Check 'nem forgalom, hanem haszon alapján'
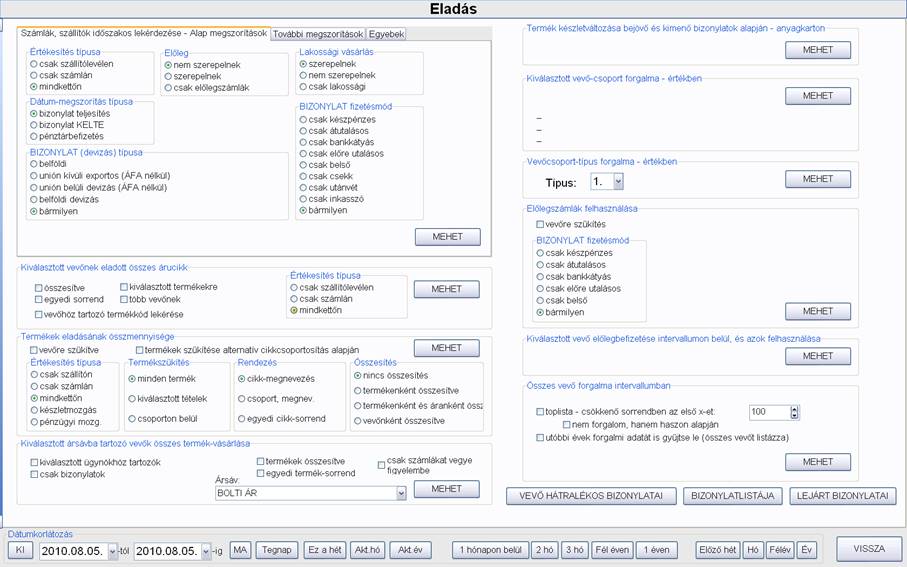The height and width of the screenshot is (567, 907). tap(566, 425)
